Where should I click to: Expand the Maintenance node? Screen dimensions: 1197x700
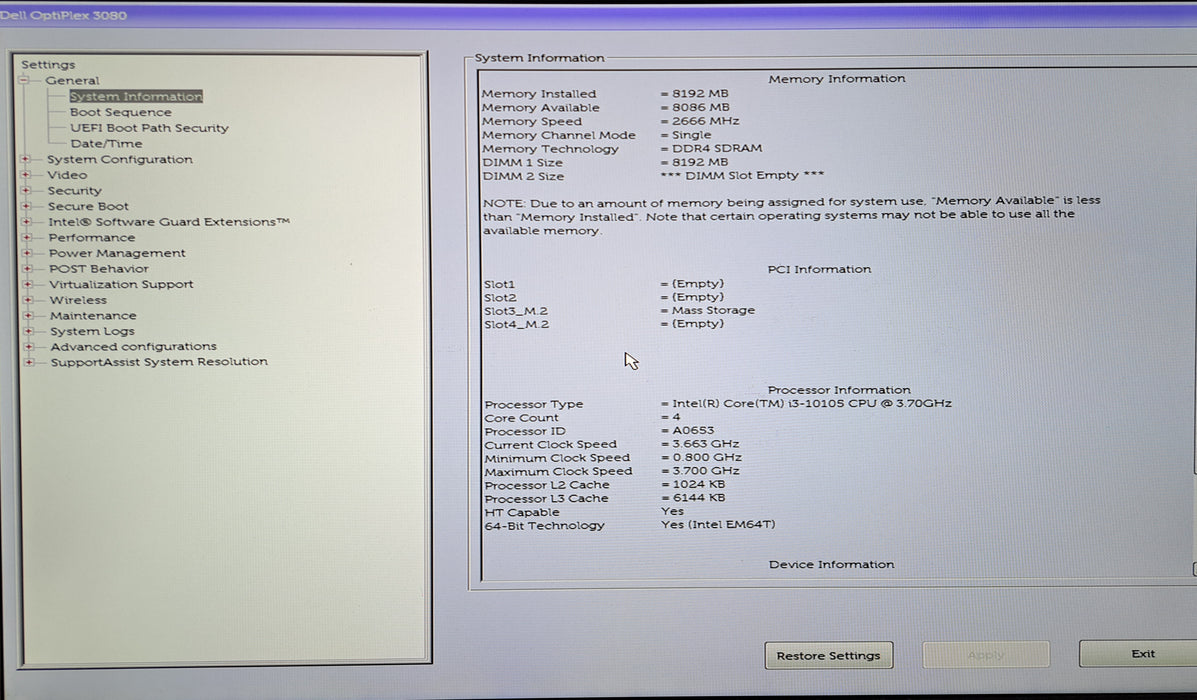pyautogui.click(x=28, y=315)
